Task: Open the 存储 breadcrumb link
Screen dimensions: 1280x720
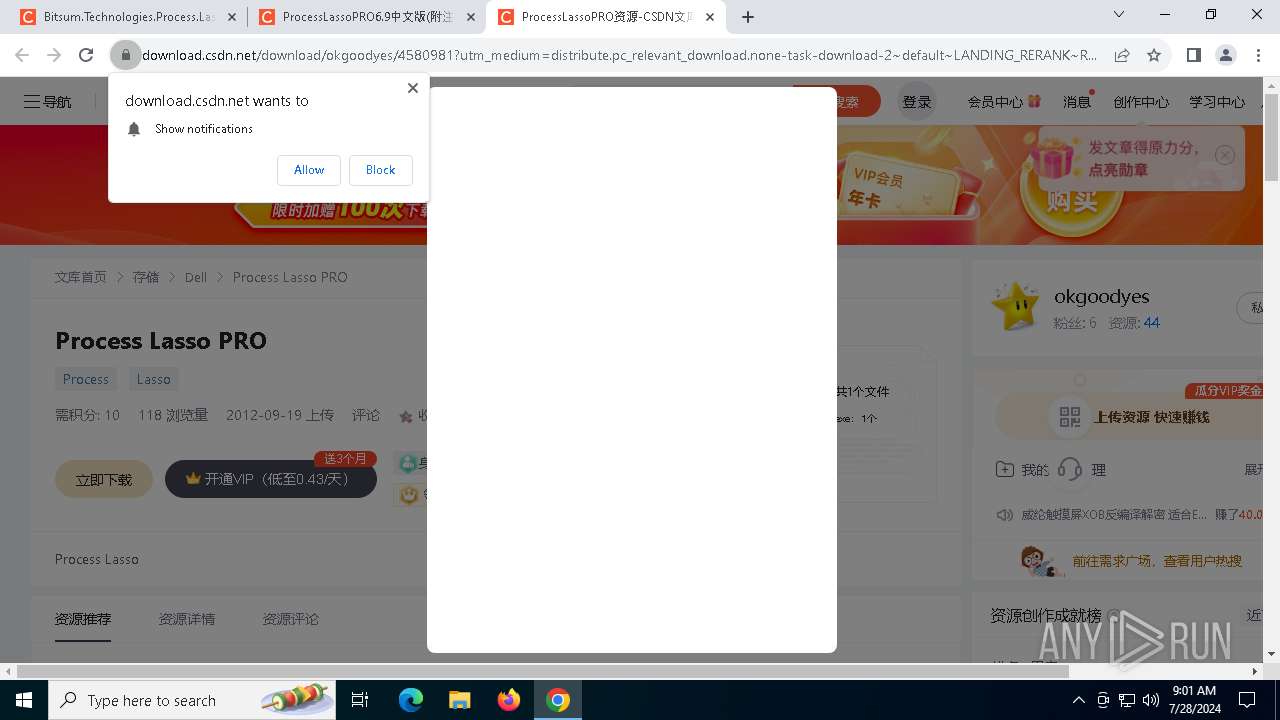Action: (146, 277)
